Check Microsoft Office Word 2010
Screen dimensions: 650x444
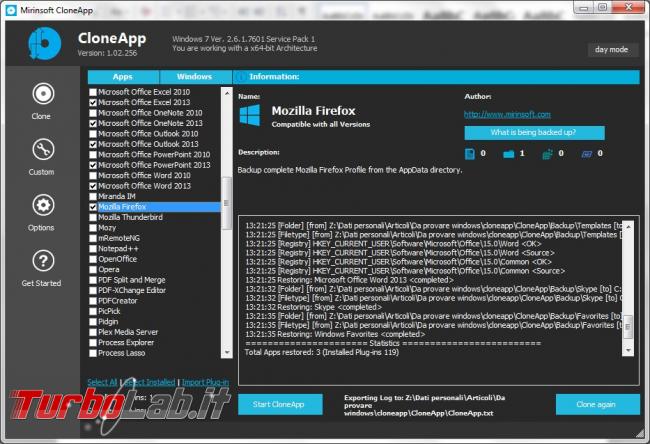tap(93, 176)
